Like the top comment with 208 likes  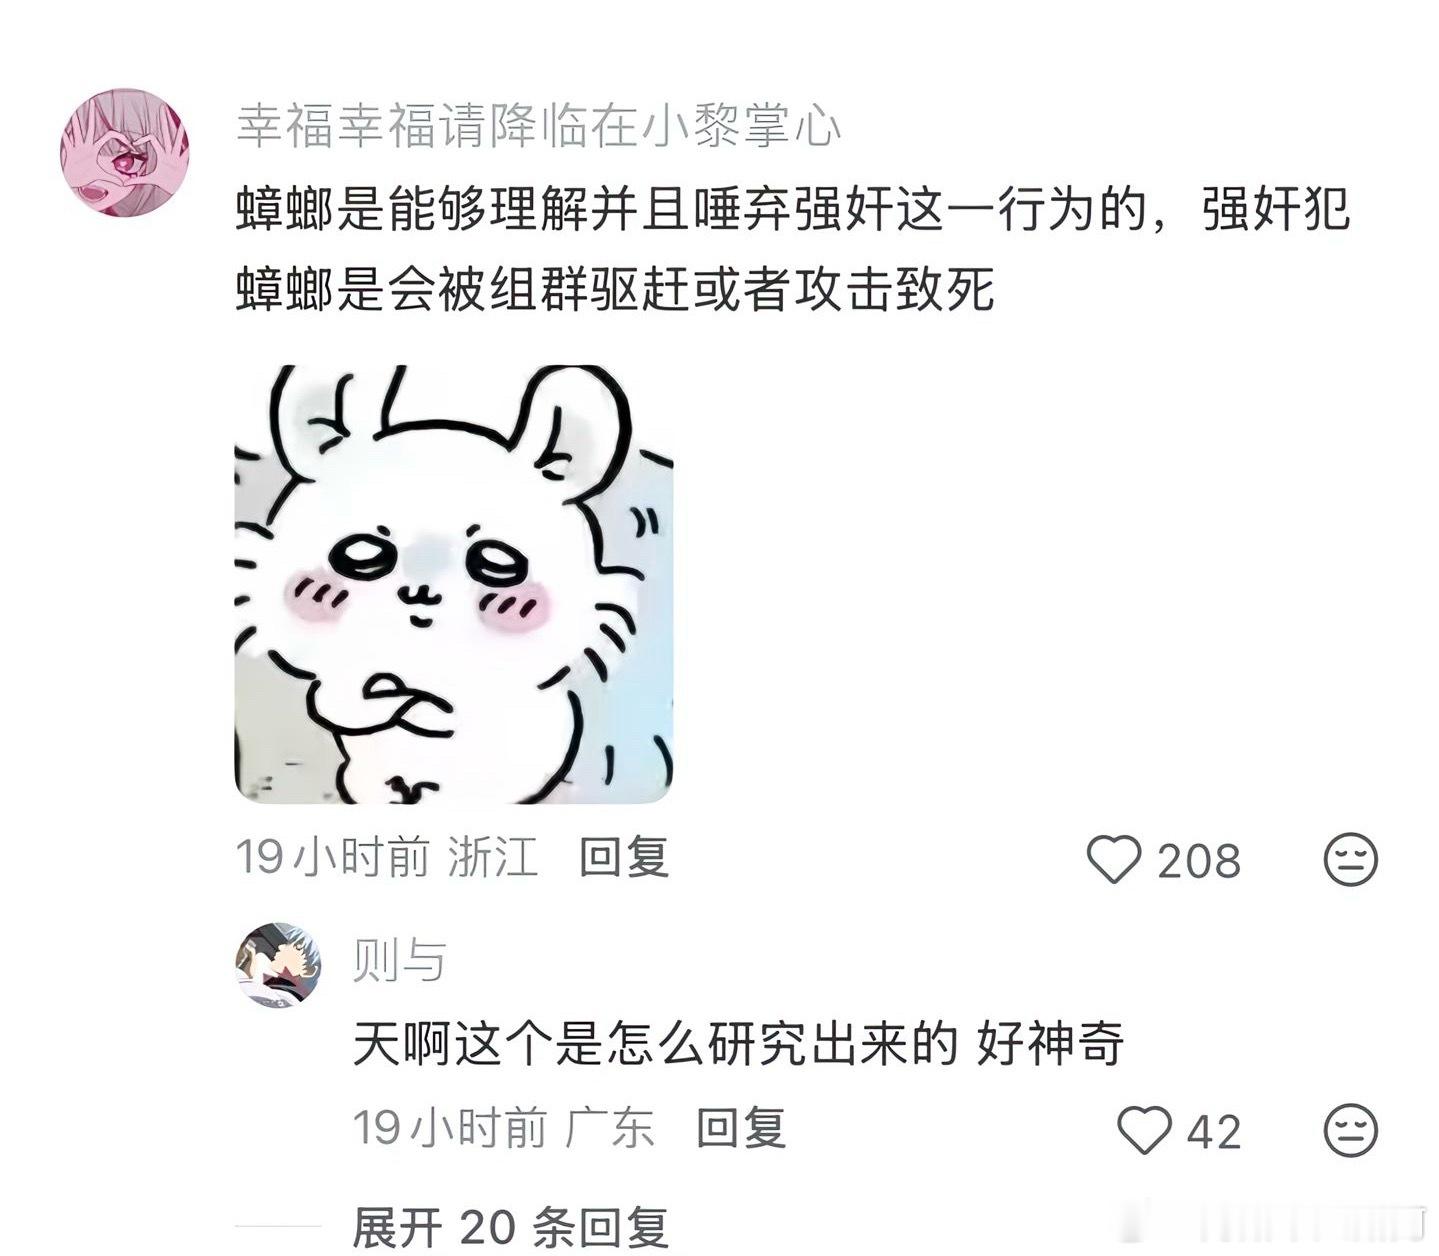click(x=1114, y=860)
